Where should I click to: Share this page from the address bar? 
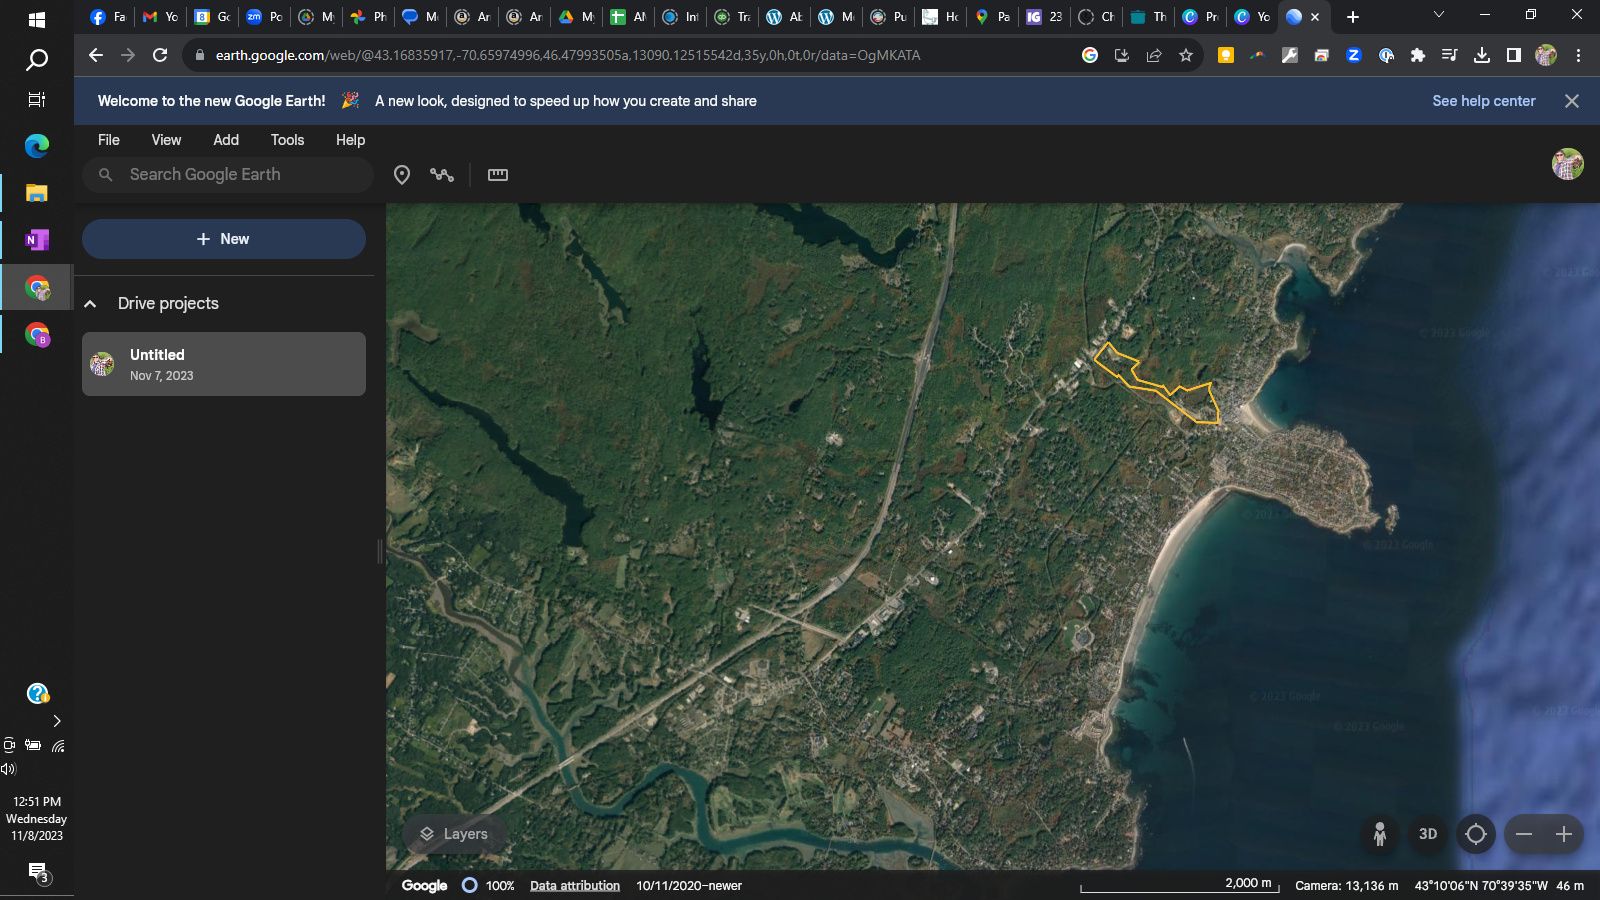(1154, 55)
